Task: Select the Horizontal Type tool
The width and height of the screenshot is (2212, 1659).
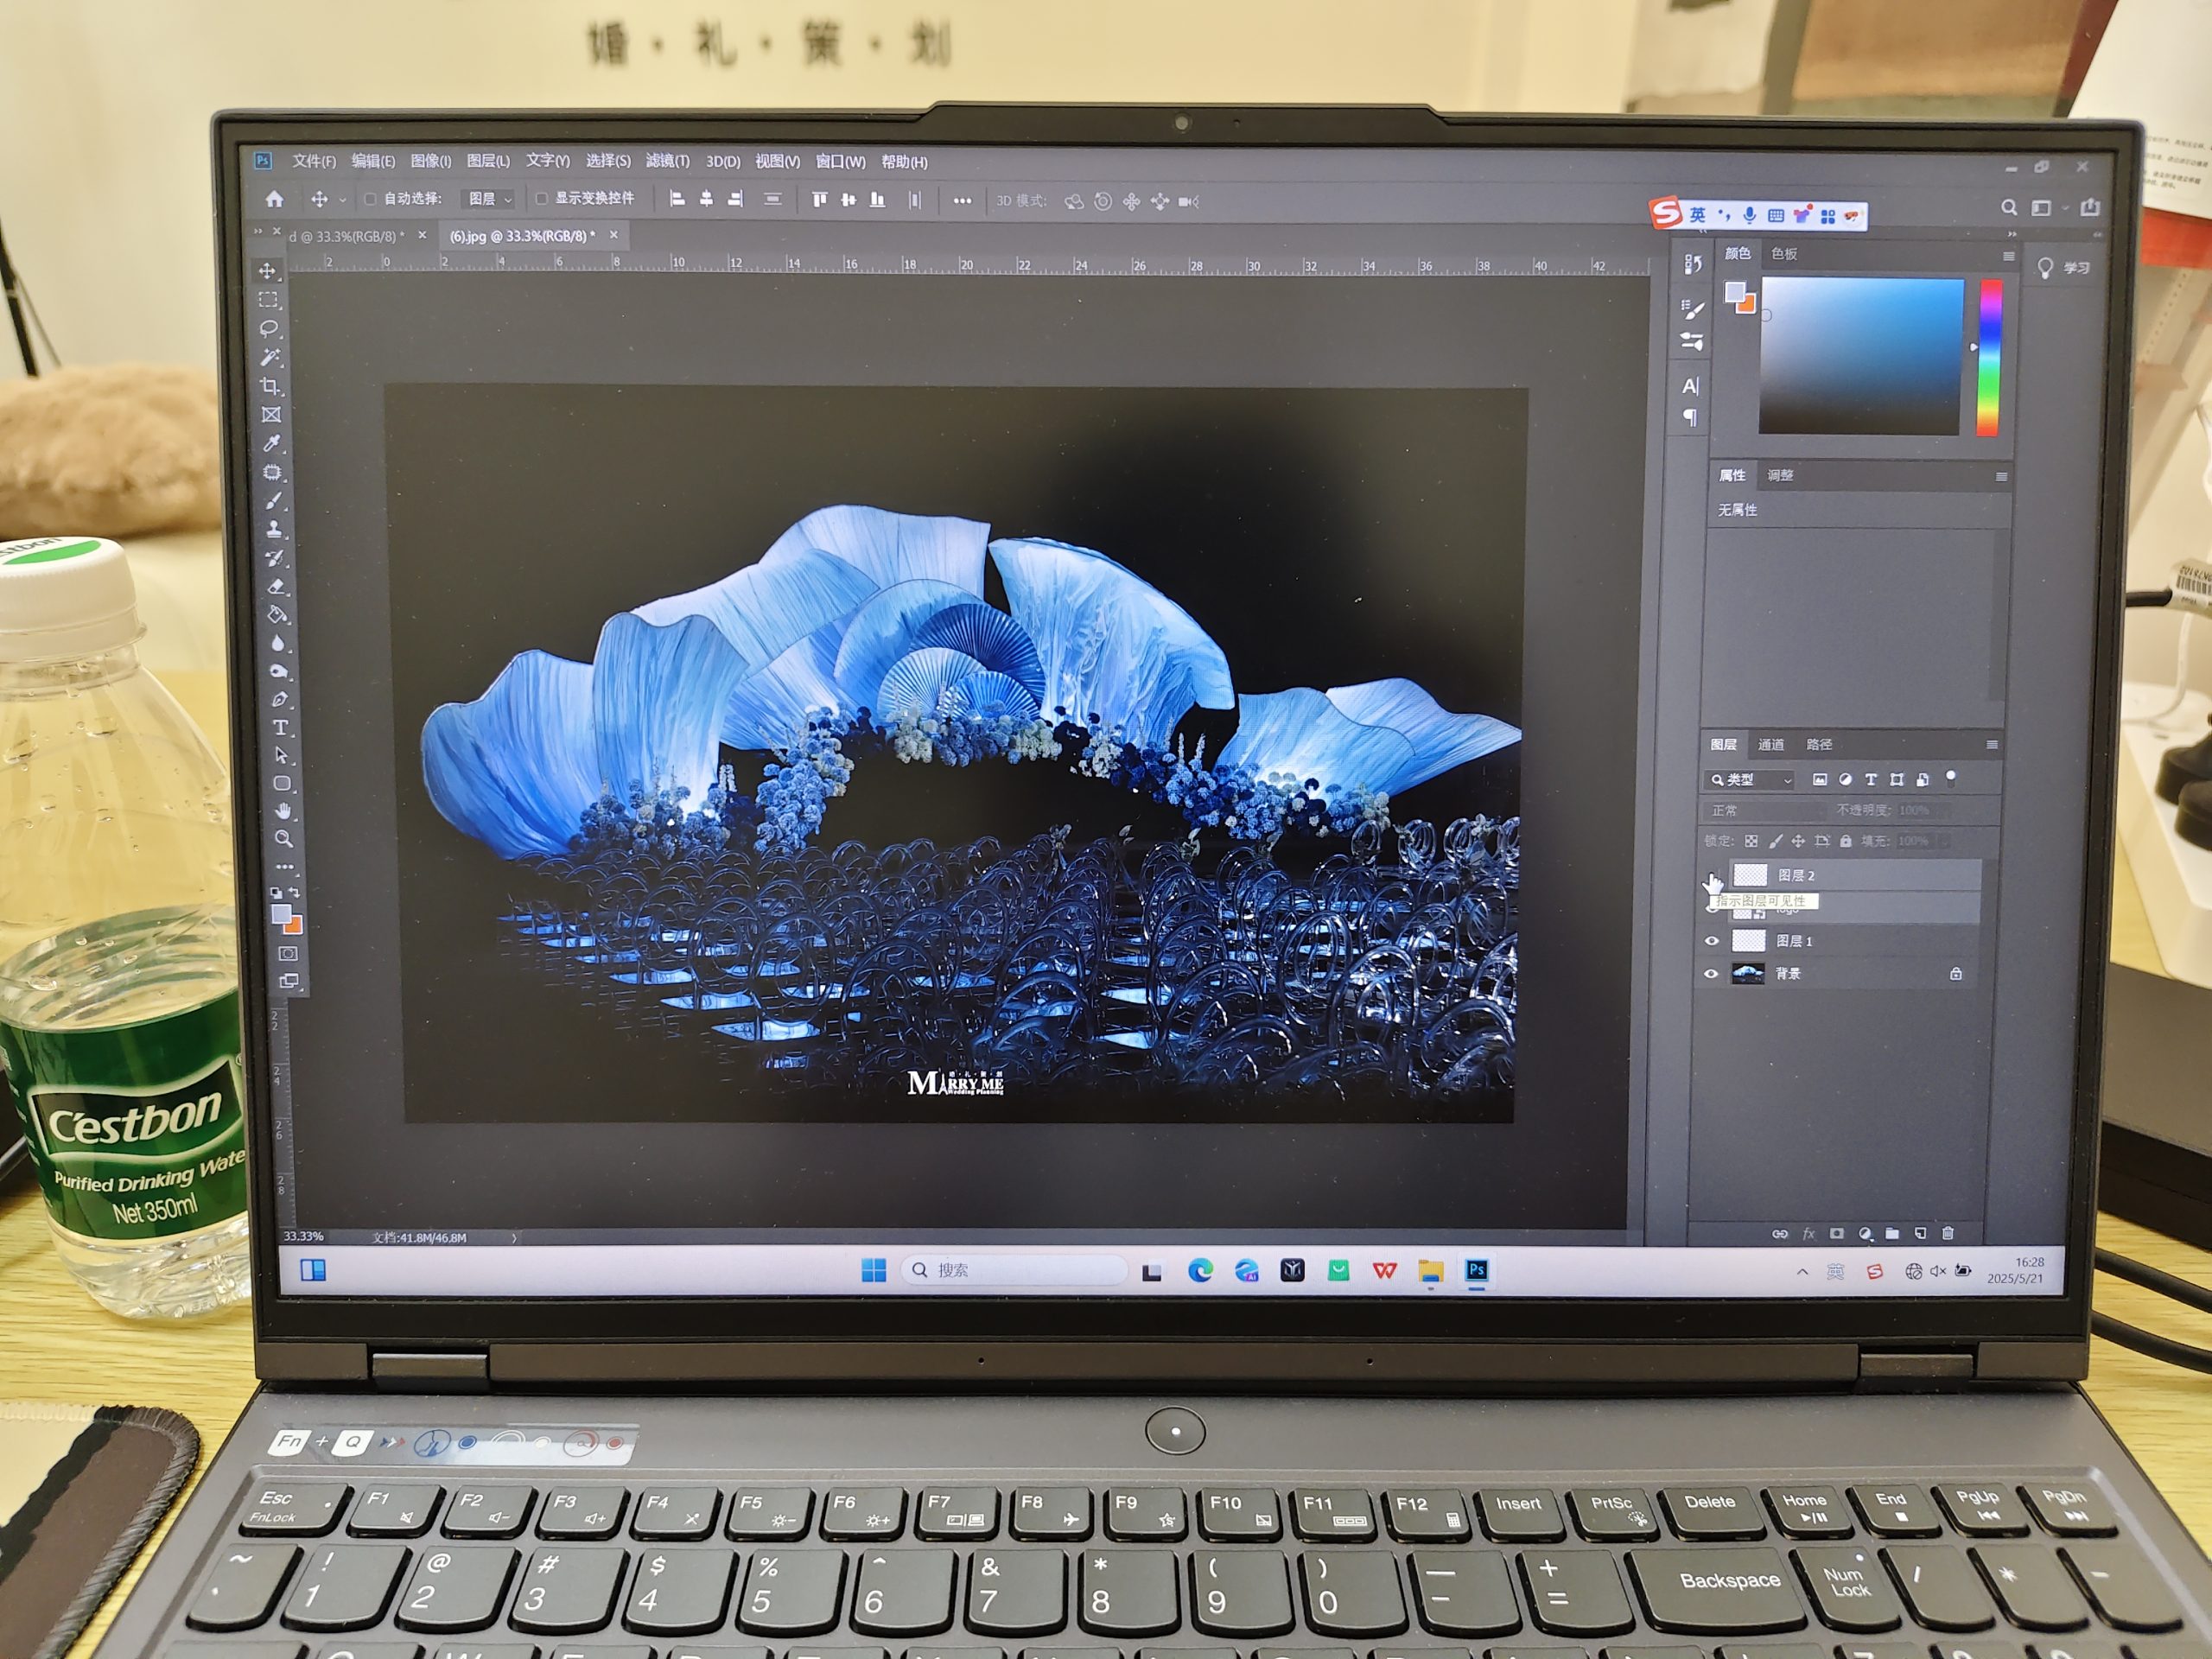Action: (280, 727)
